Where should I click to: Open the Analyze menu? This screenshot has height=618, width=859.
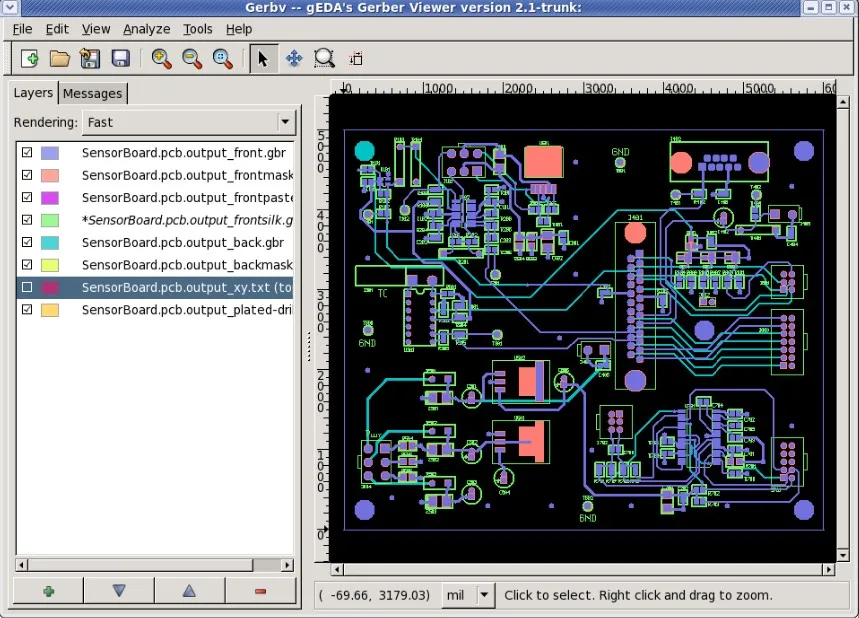coord(147,29)
